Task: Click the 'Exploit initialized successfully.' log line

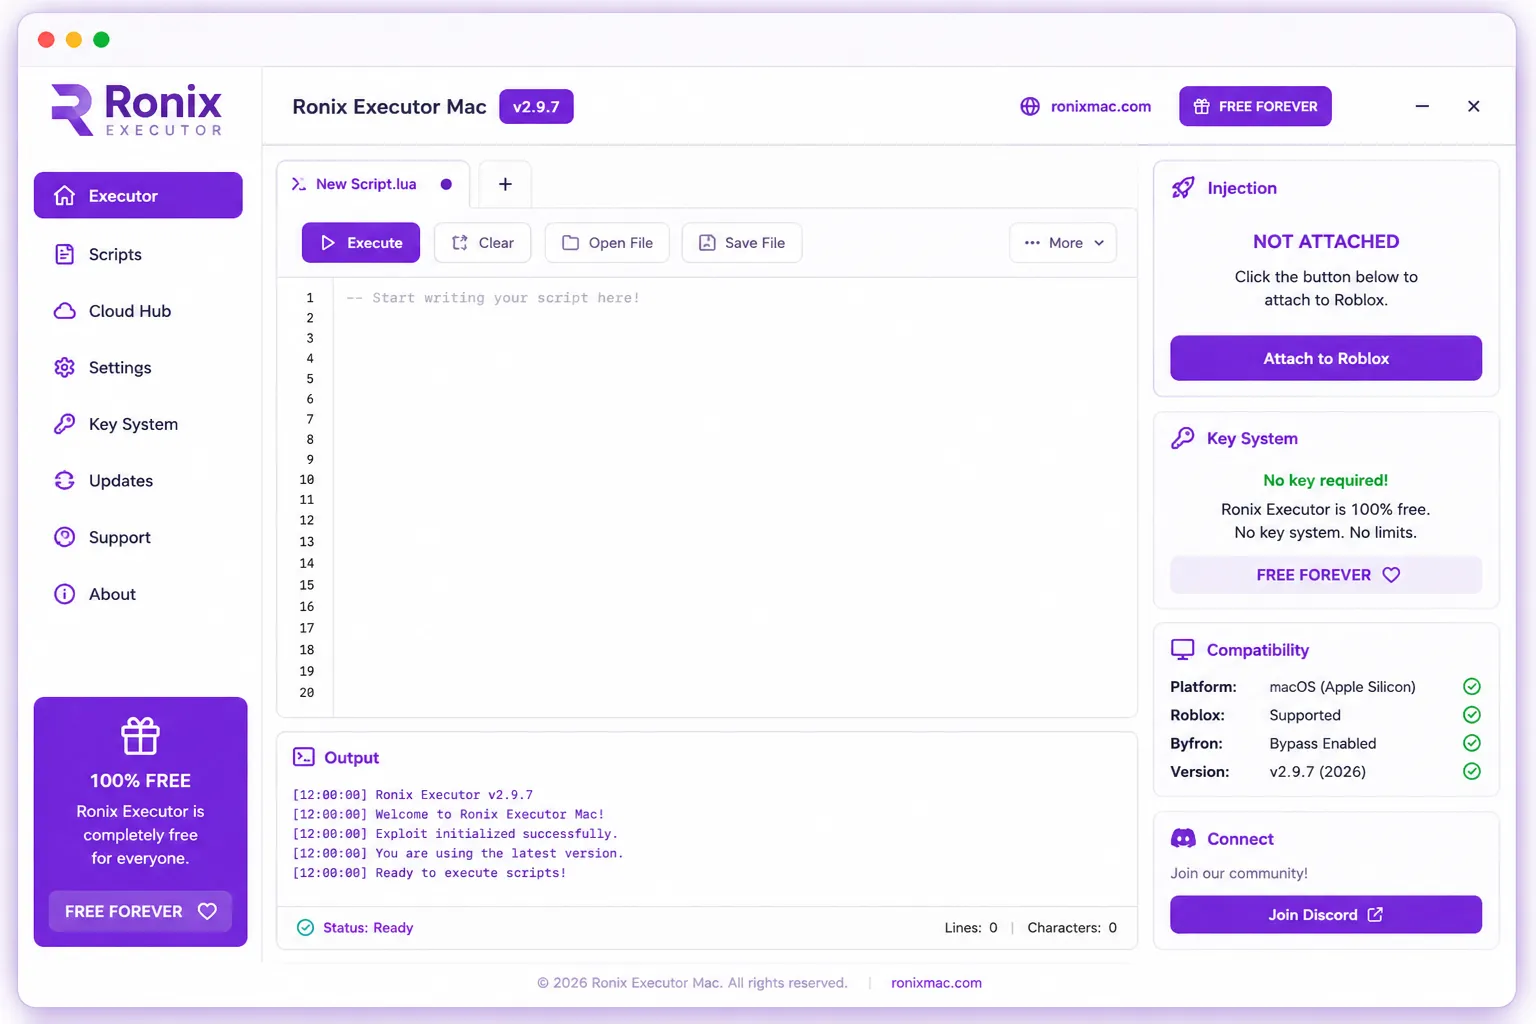Action: (455, 834)
